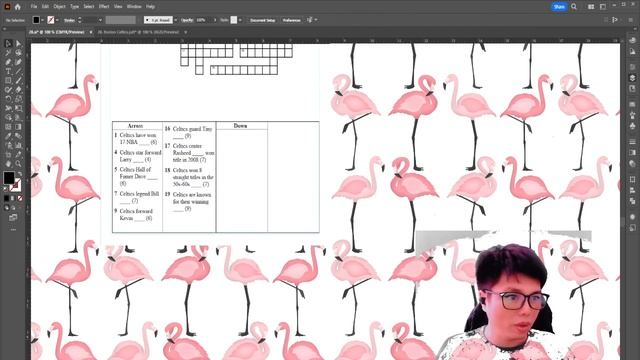Image resolution: width=640 pixels, height=360 pixels.
Task: Click control bar fill color swatch
Action: [36, 20]
